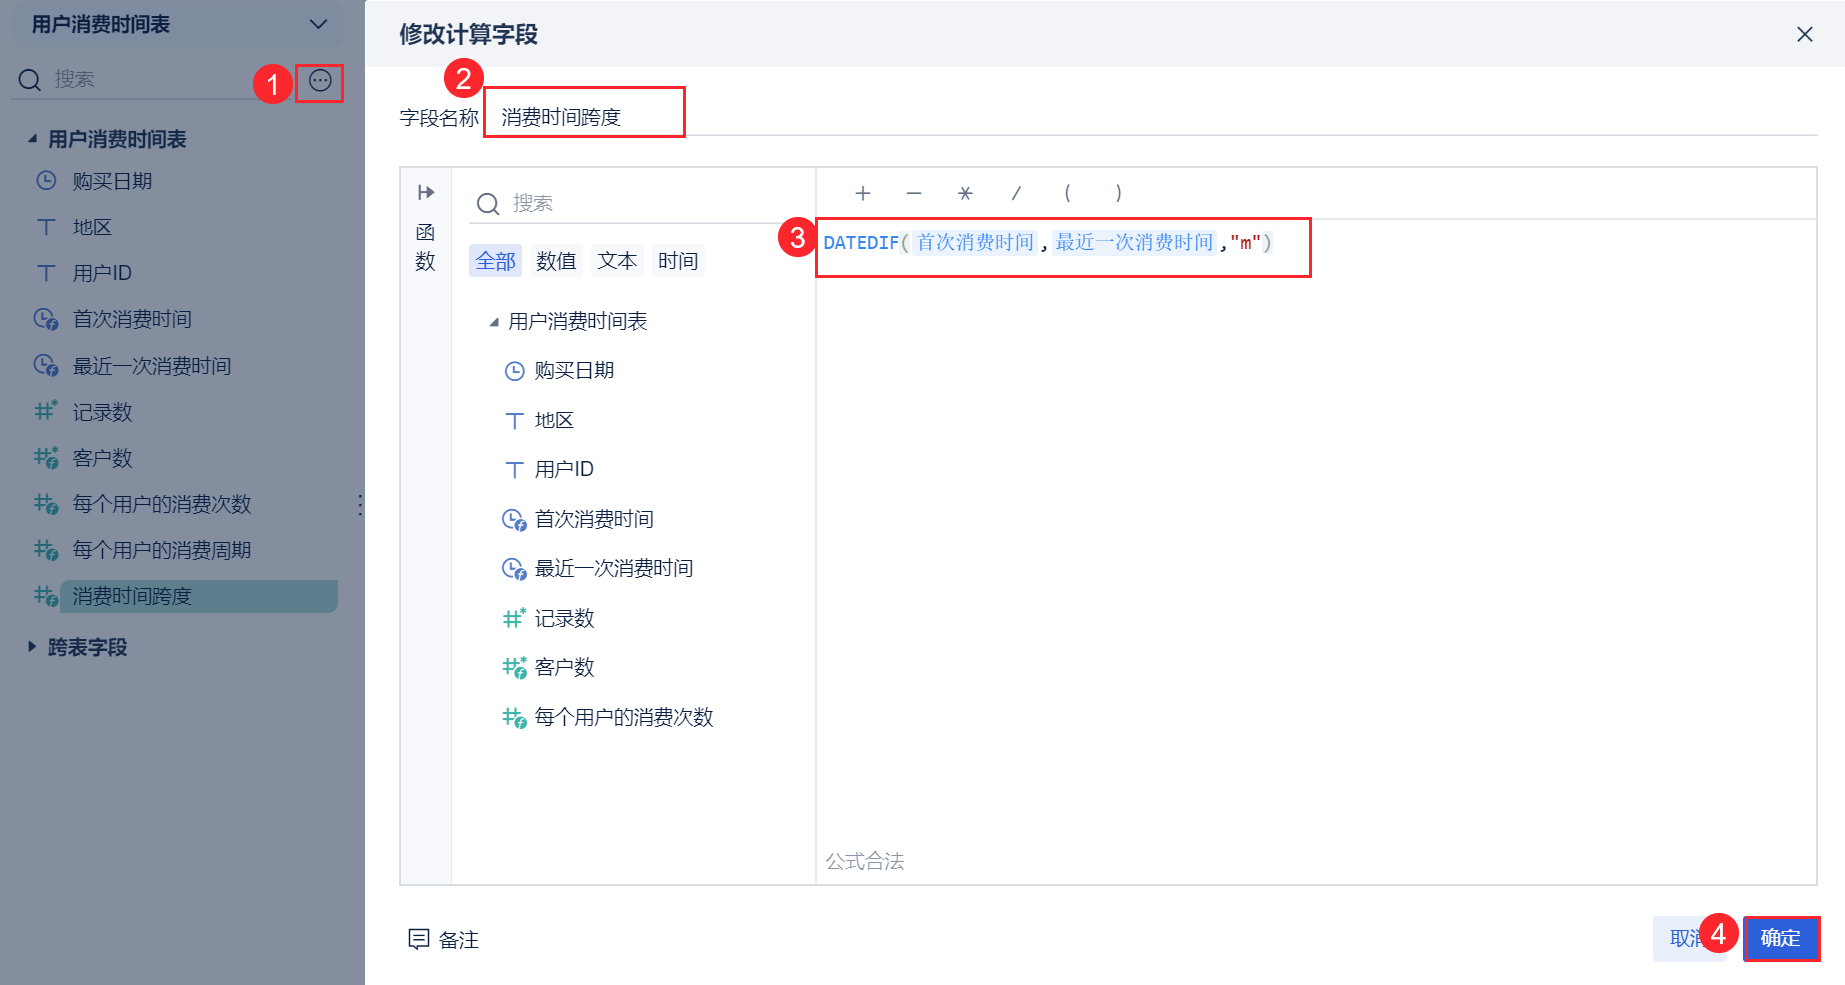This screenshot has width=1845, height=985.
Task: Click the calculated time icon beside 最近一次消费时间 in left panel
Action: pyautogui.click(x=46, y=366)
